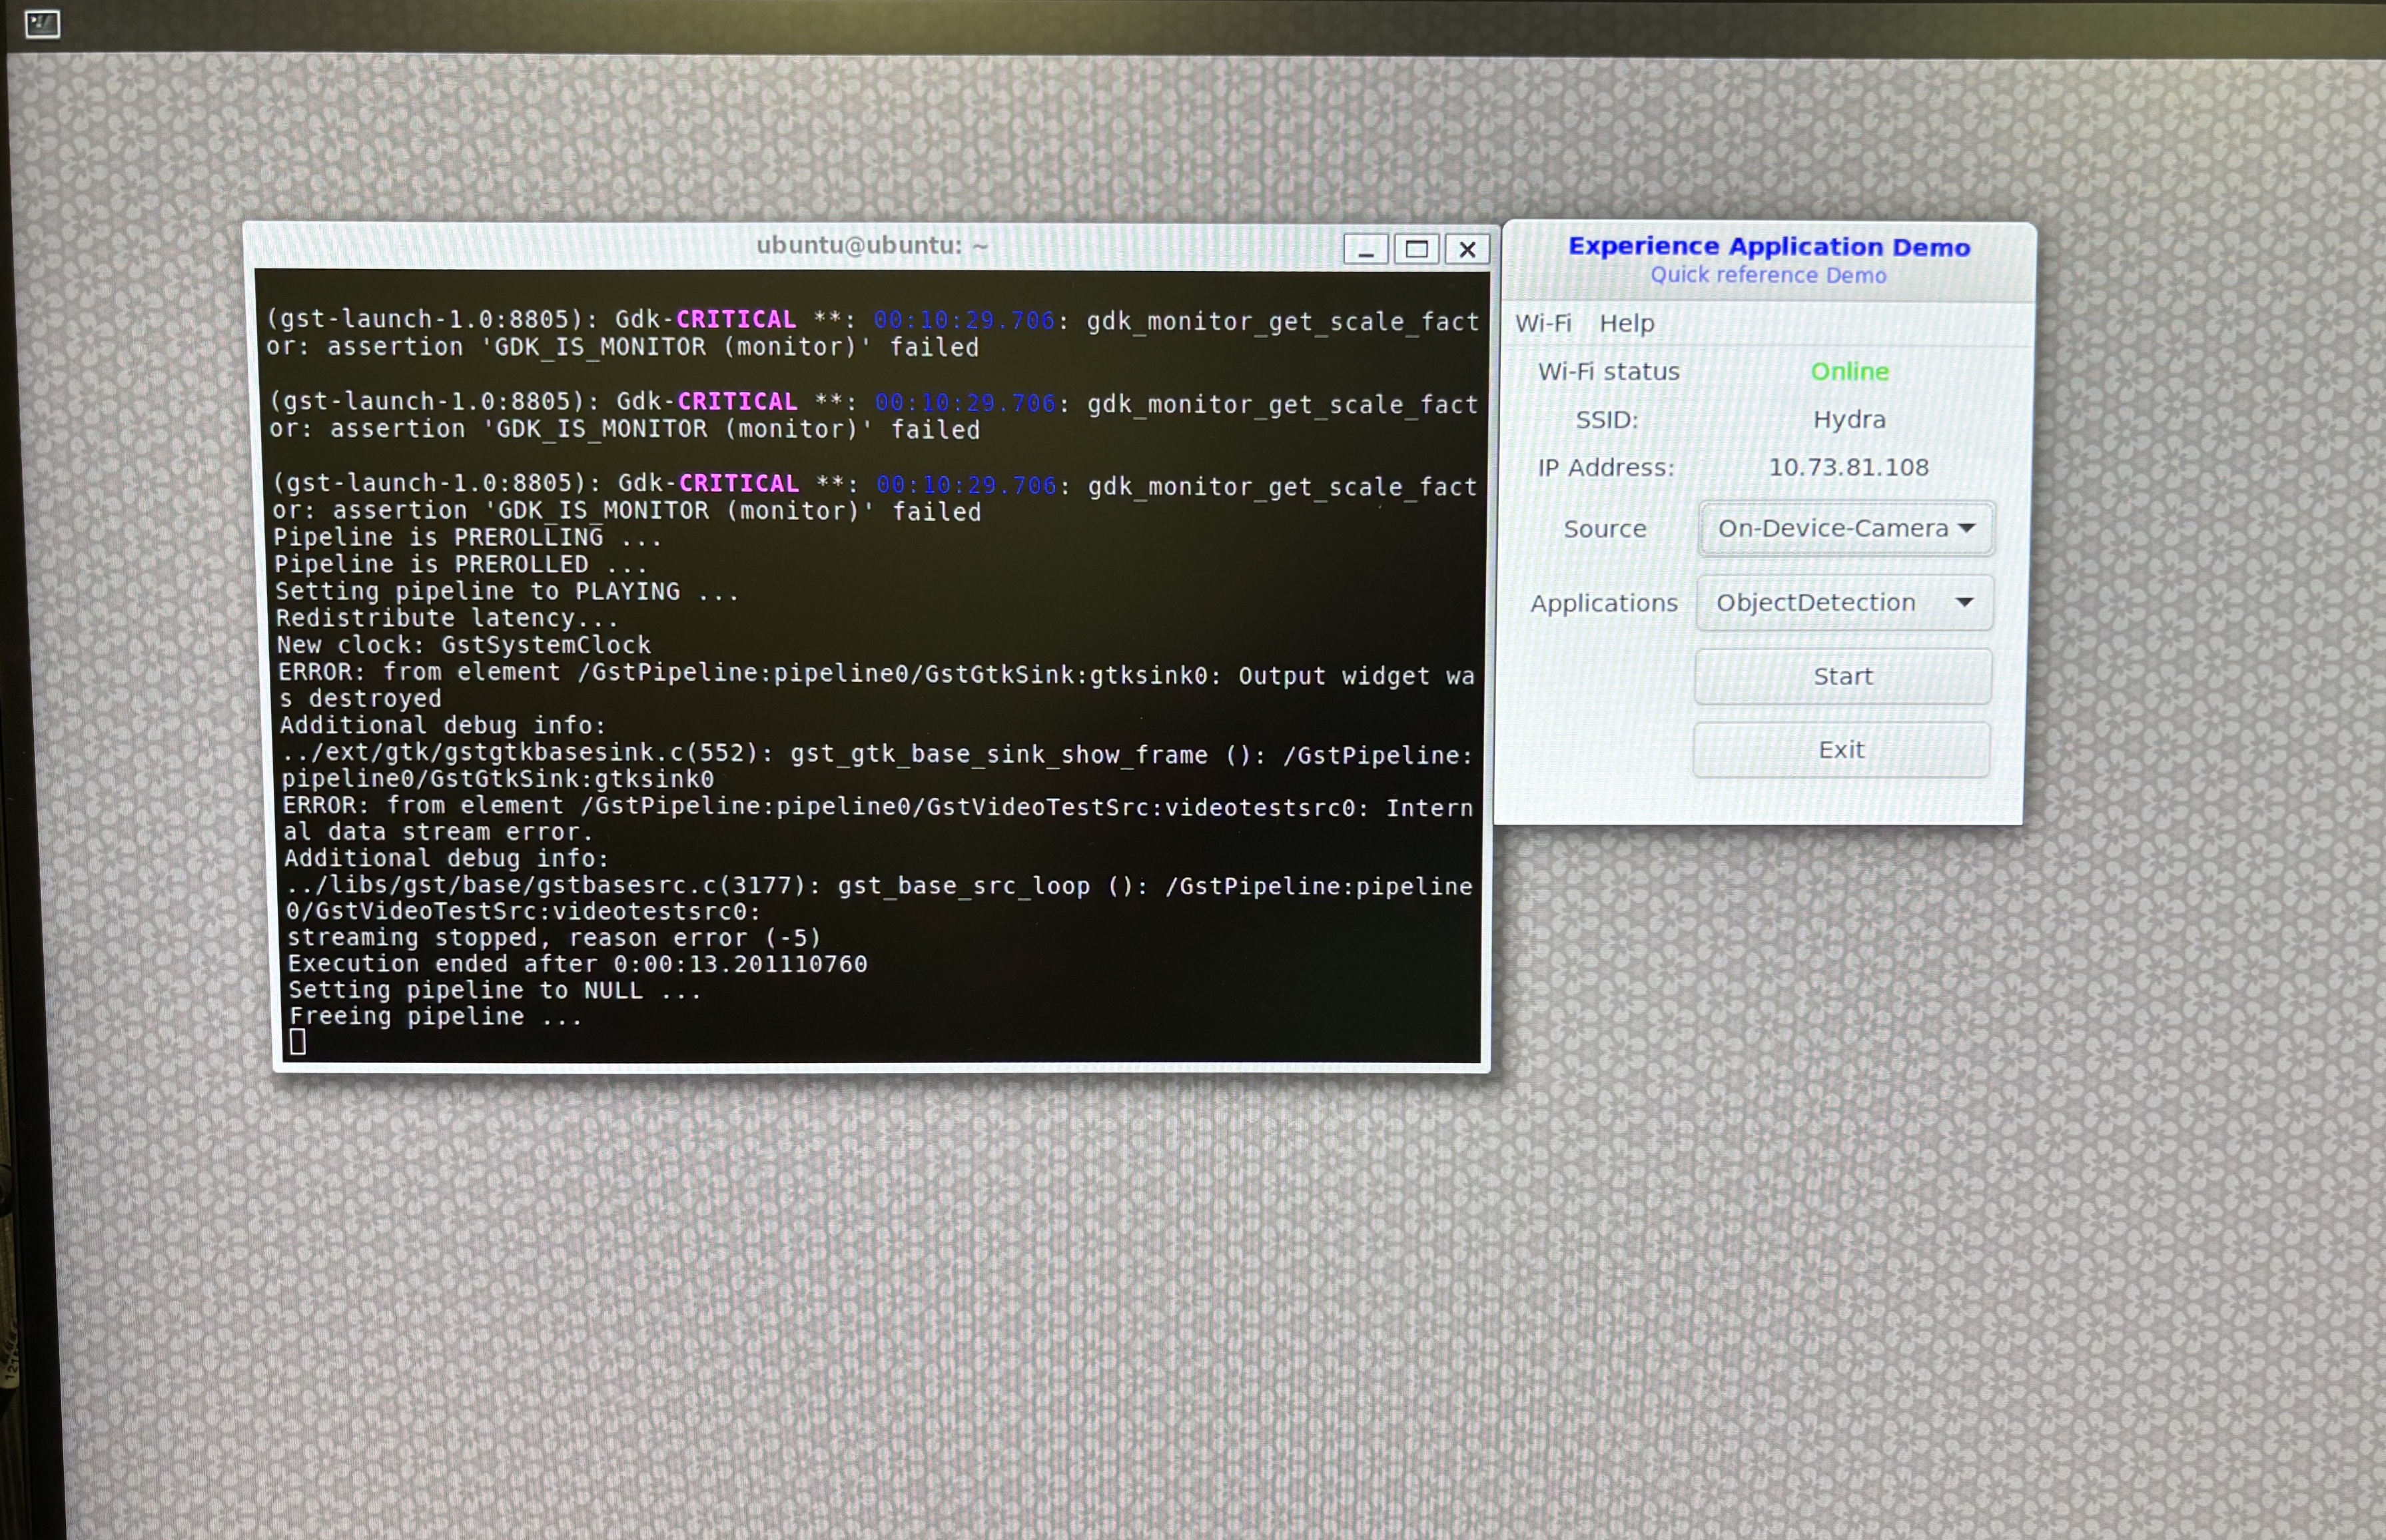Minimize the ubuntu@ubuntu terminal window
This screenshot has width=2386, height=1540.
pyautogui.click(x=1365, y=249)
